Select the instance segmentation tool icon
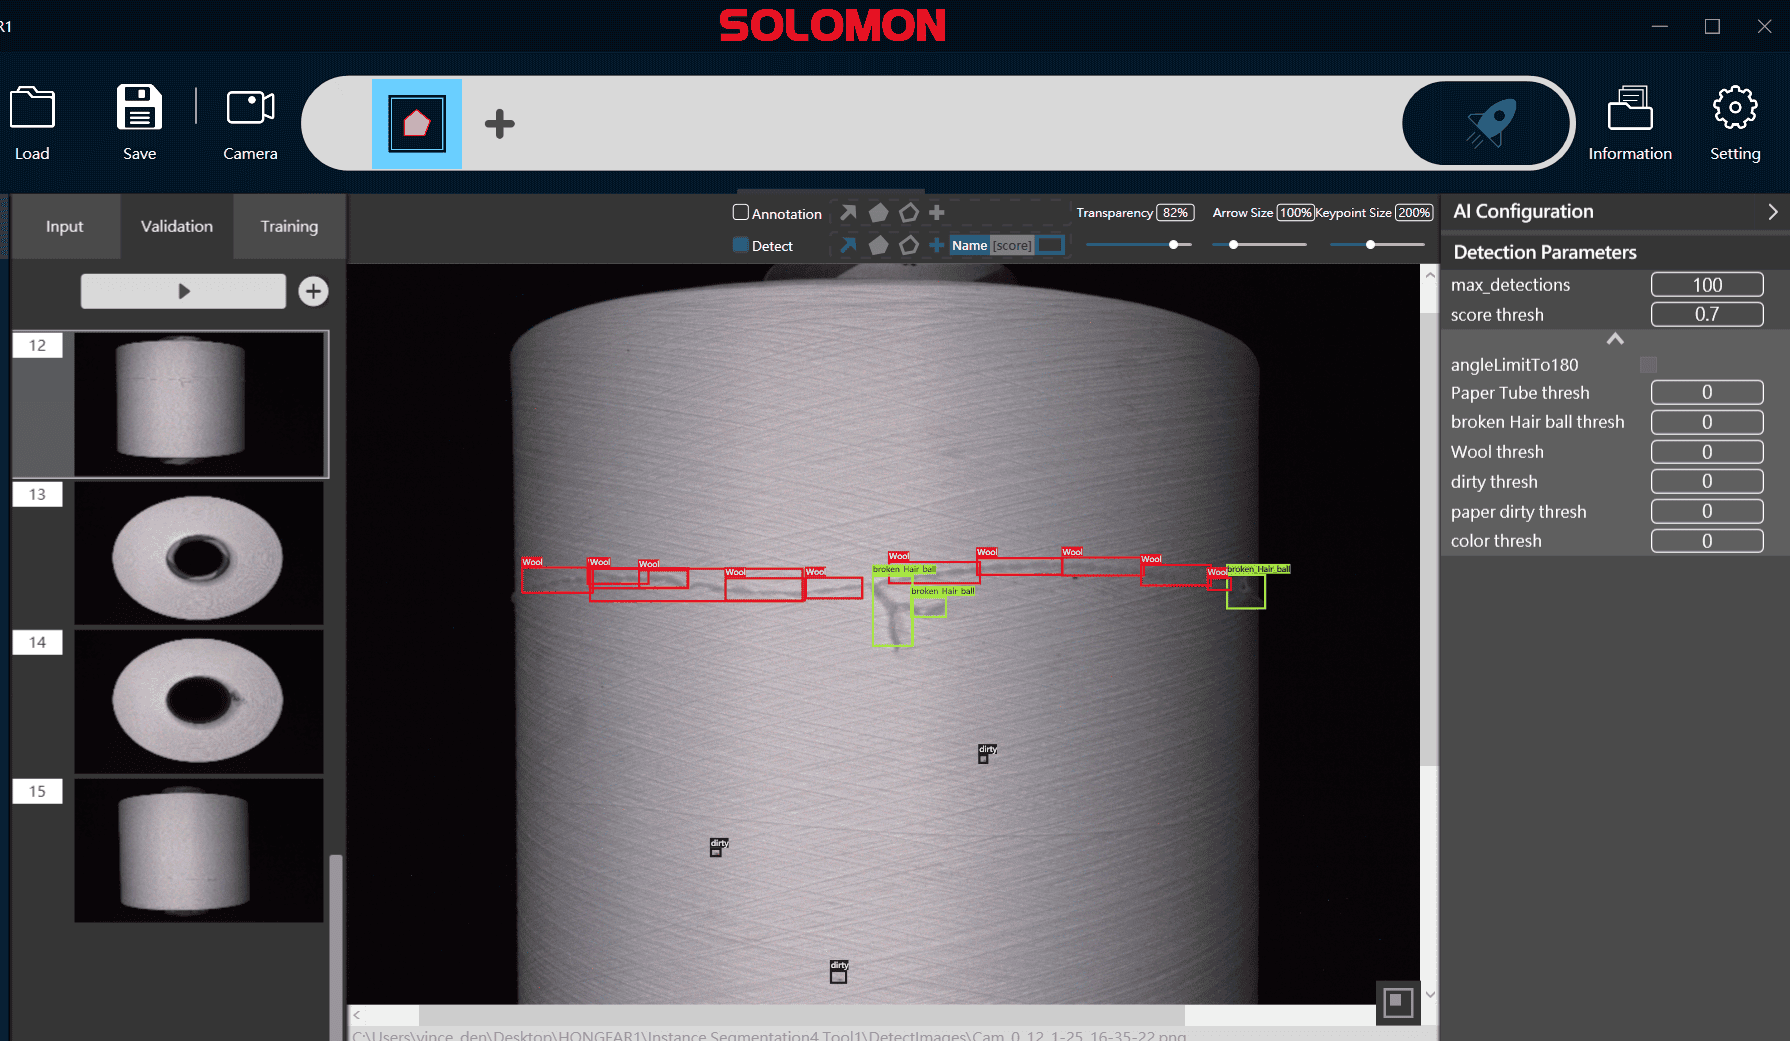This screenshot has height=1041, width=1790. pyautogui.click(x=417, y=124)
